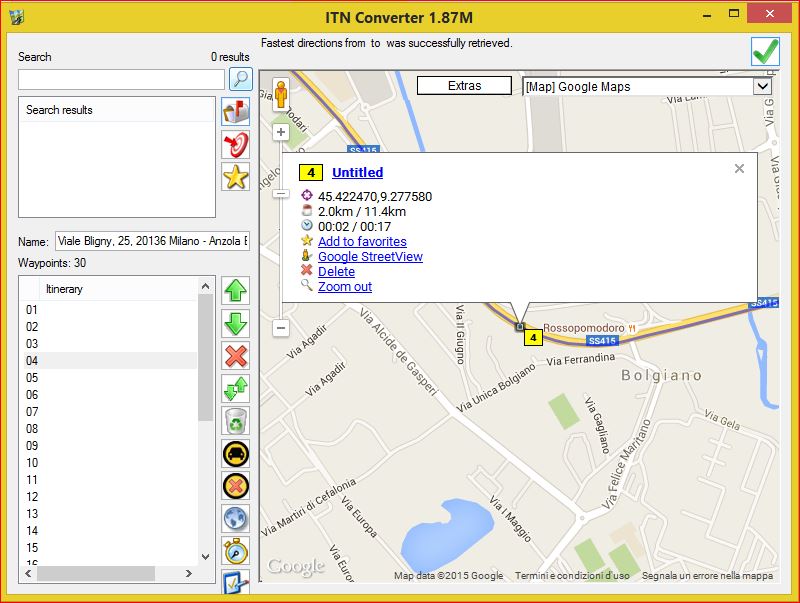Click itinerary list scroll down arrow
This screenshot has width=800, height=603.
tap(206, 557)
